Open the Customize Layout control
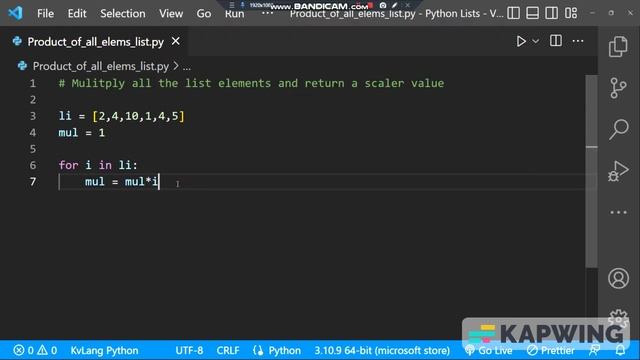This screenshot has width=640, height=360. (571, 13)
